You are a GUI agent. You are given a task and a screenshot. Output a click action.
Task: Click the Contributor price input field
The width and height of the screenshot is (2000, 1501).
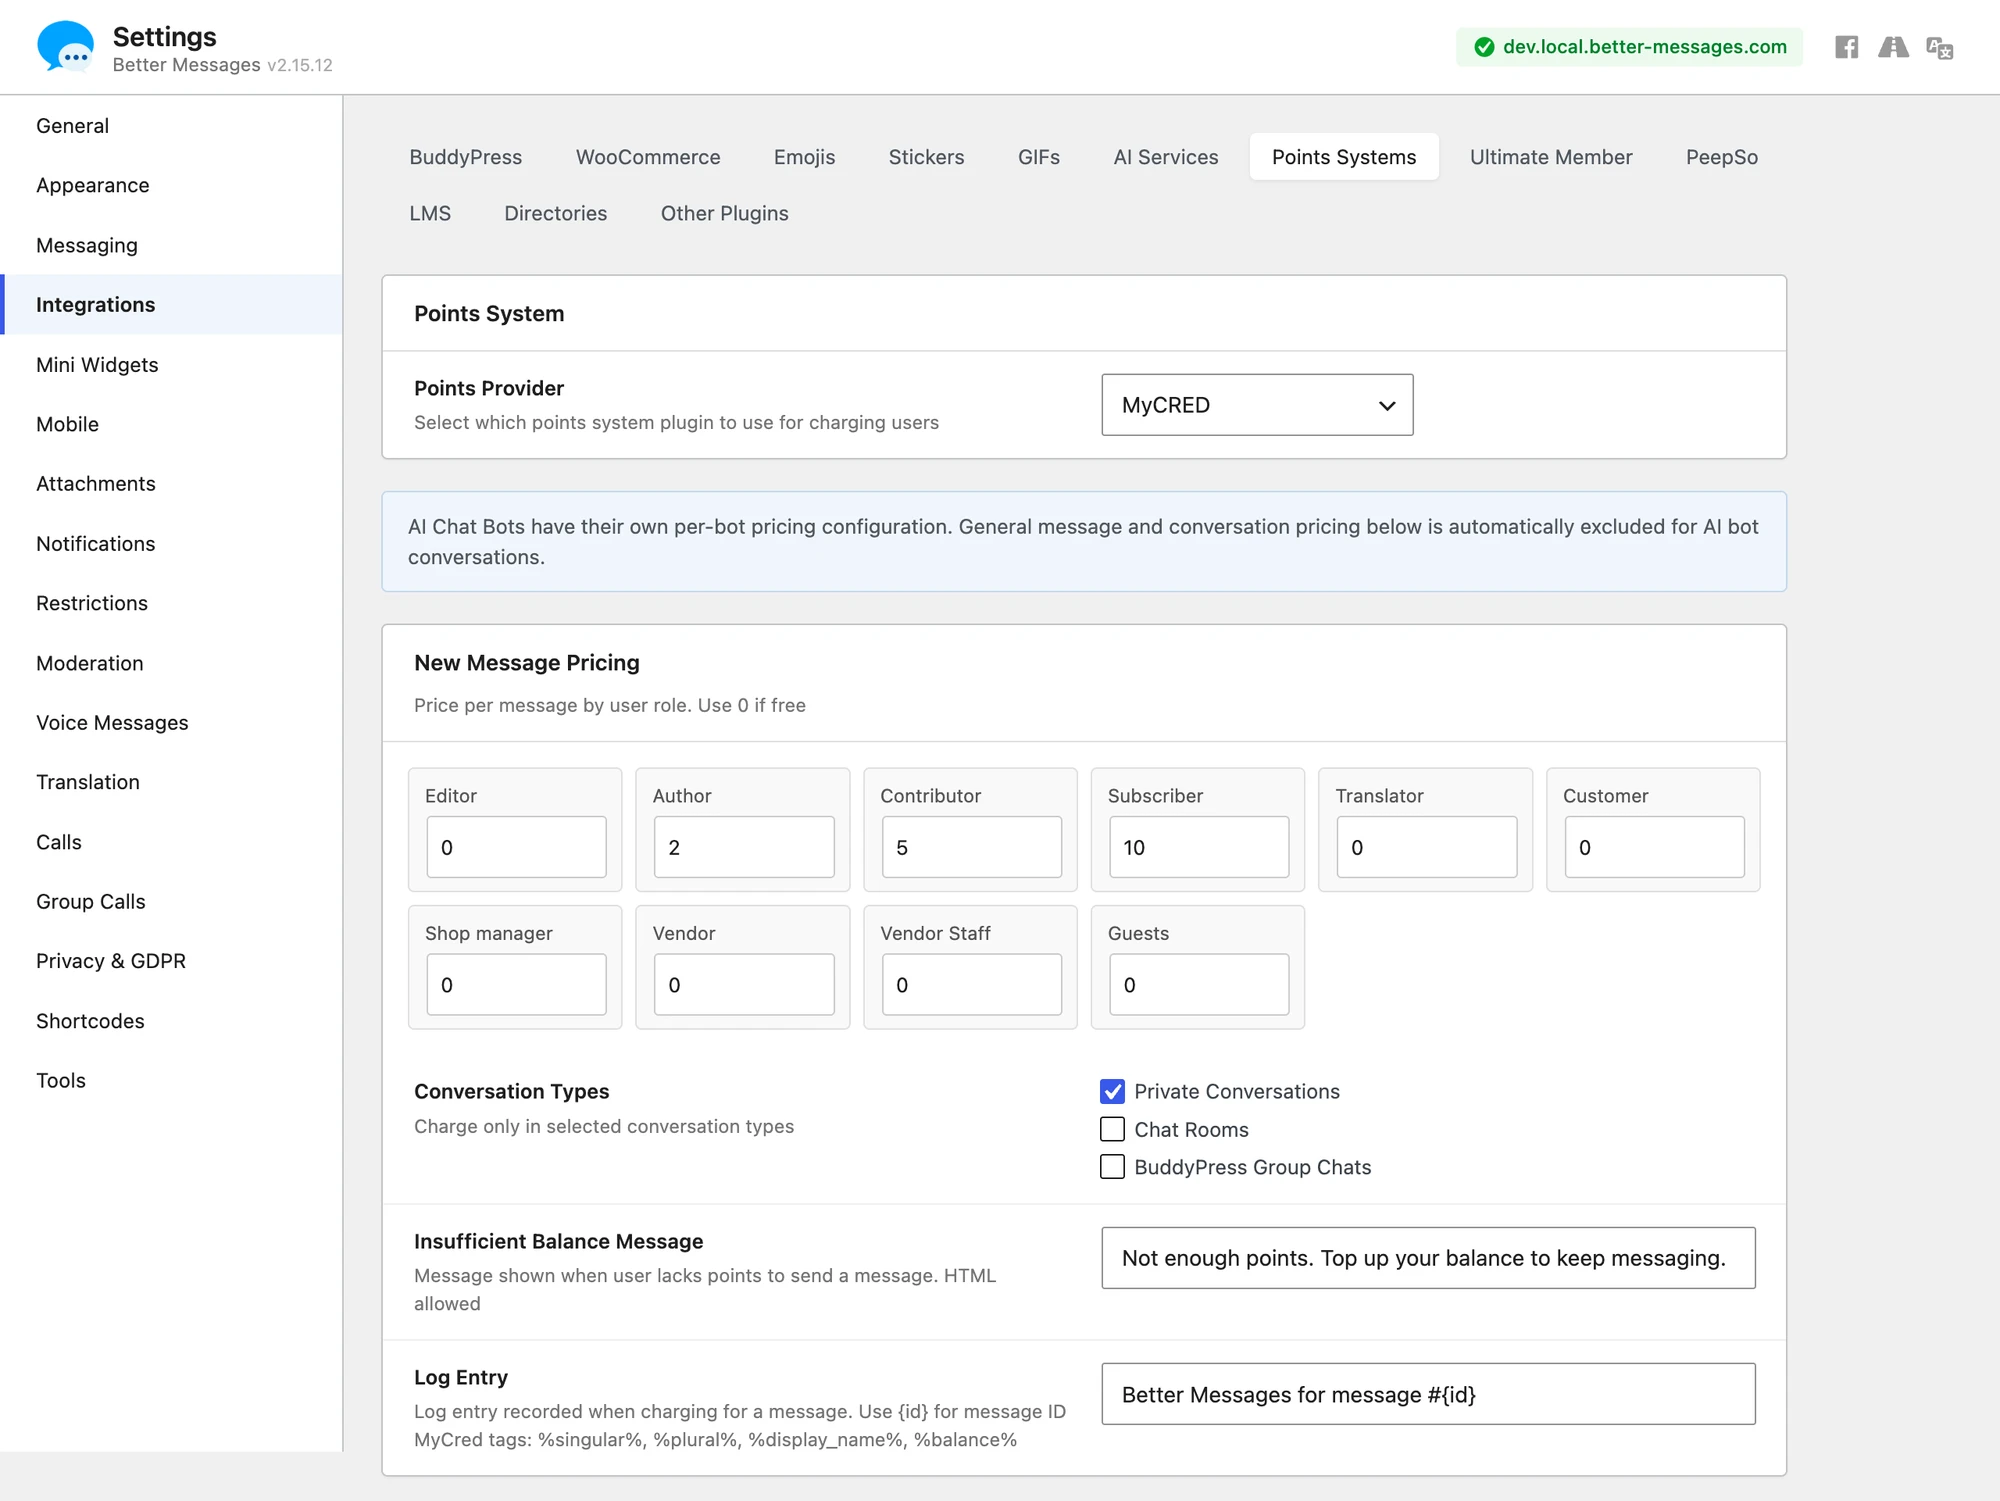(971, 847)
